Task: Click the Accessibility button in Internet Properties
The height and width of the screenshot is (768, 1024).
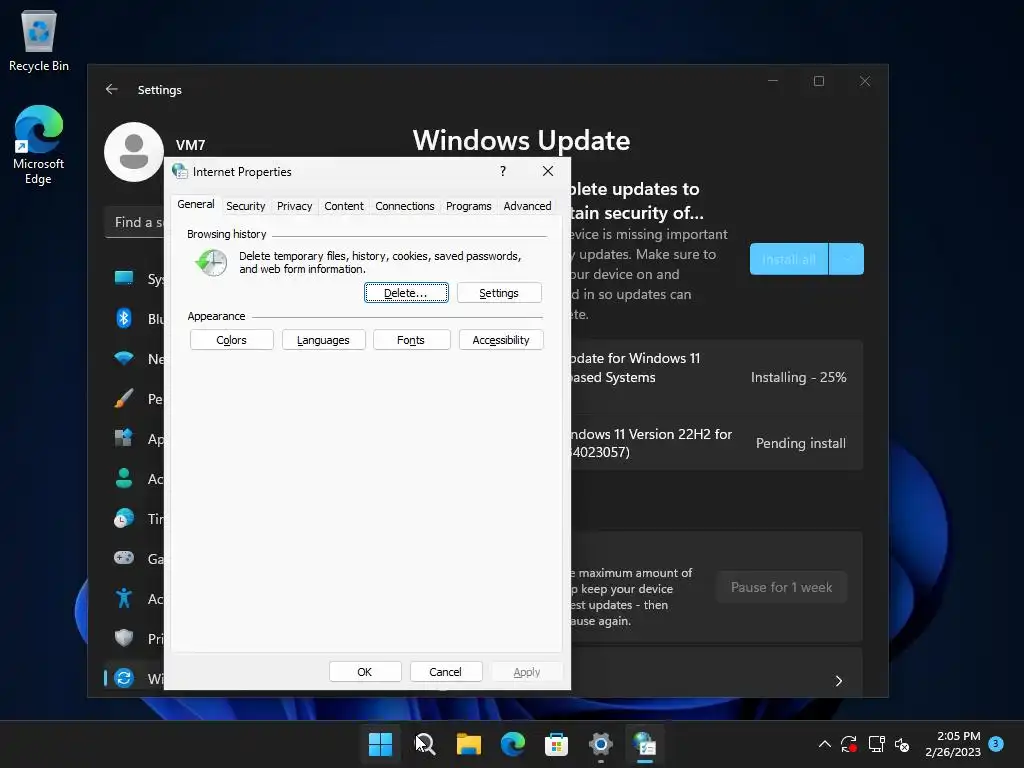Action: click(501, 340)
